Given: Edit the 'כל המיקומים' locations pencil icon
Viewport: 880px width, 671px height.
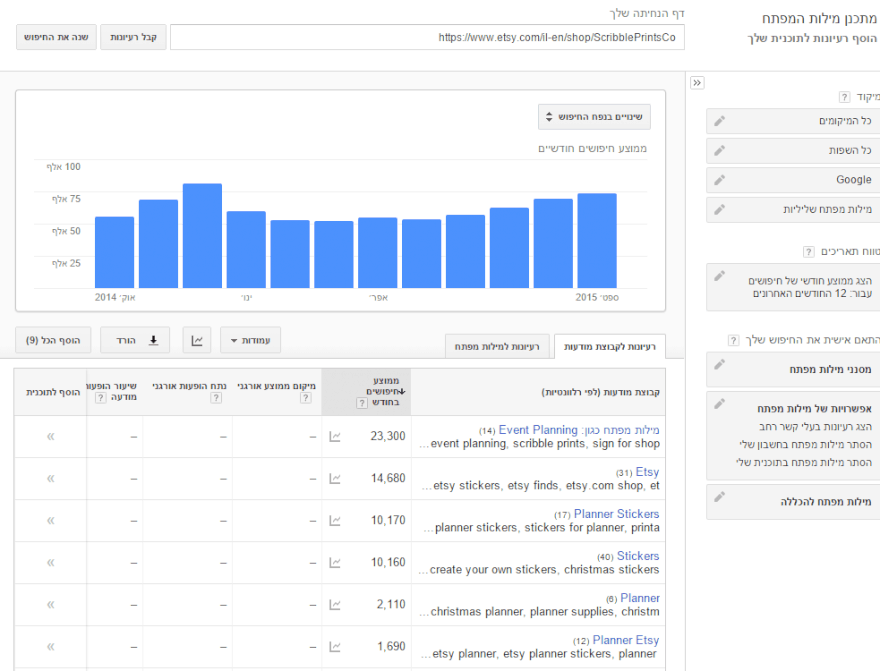Looking at the screenshot, I should click(720, 121).
